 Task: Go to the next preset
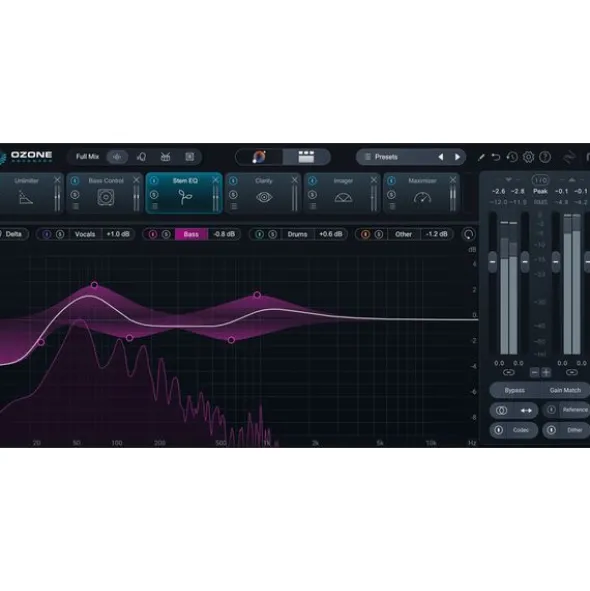[457, 157]
